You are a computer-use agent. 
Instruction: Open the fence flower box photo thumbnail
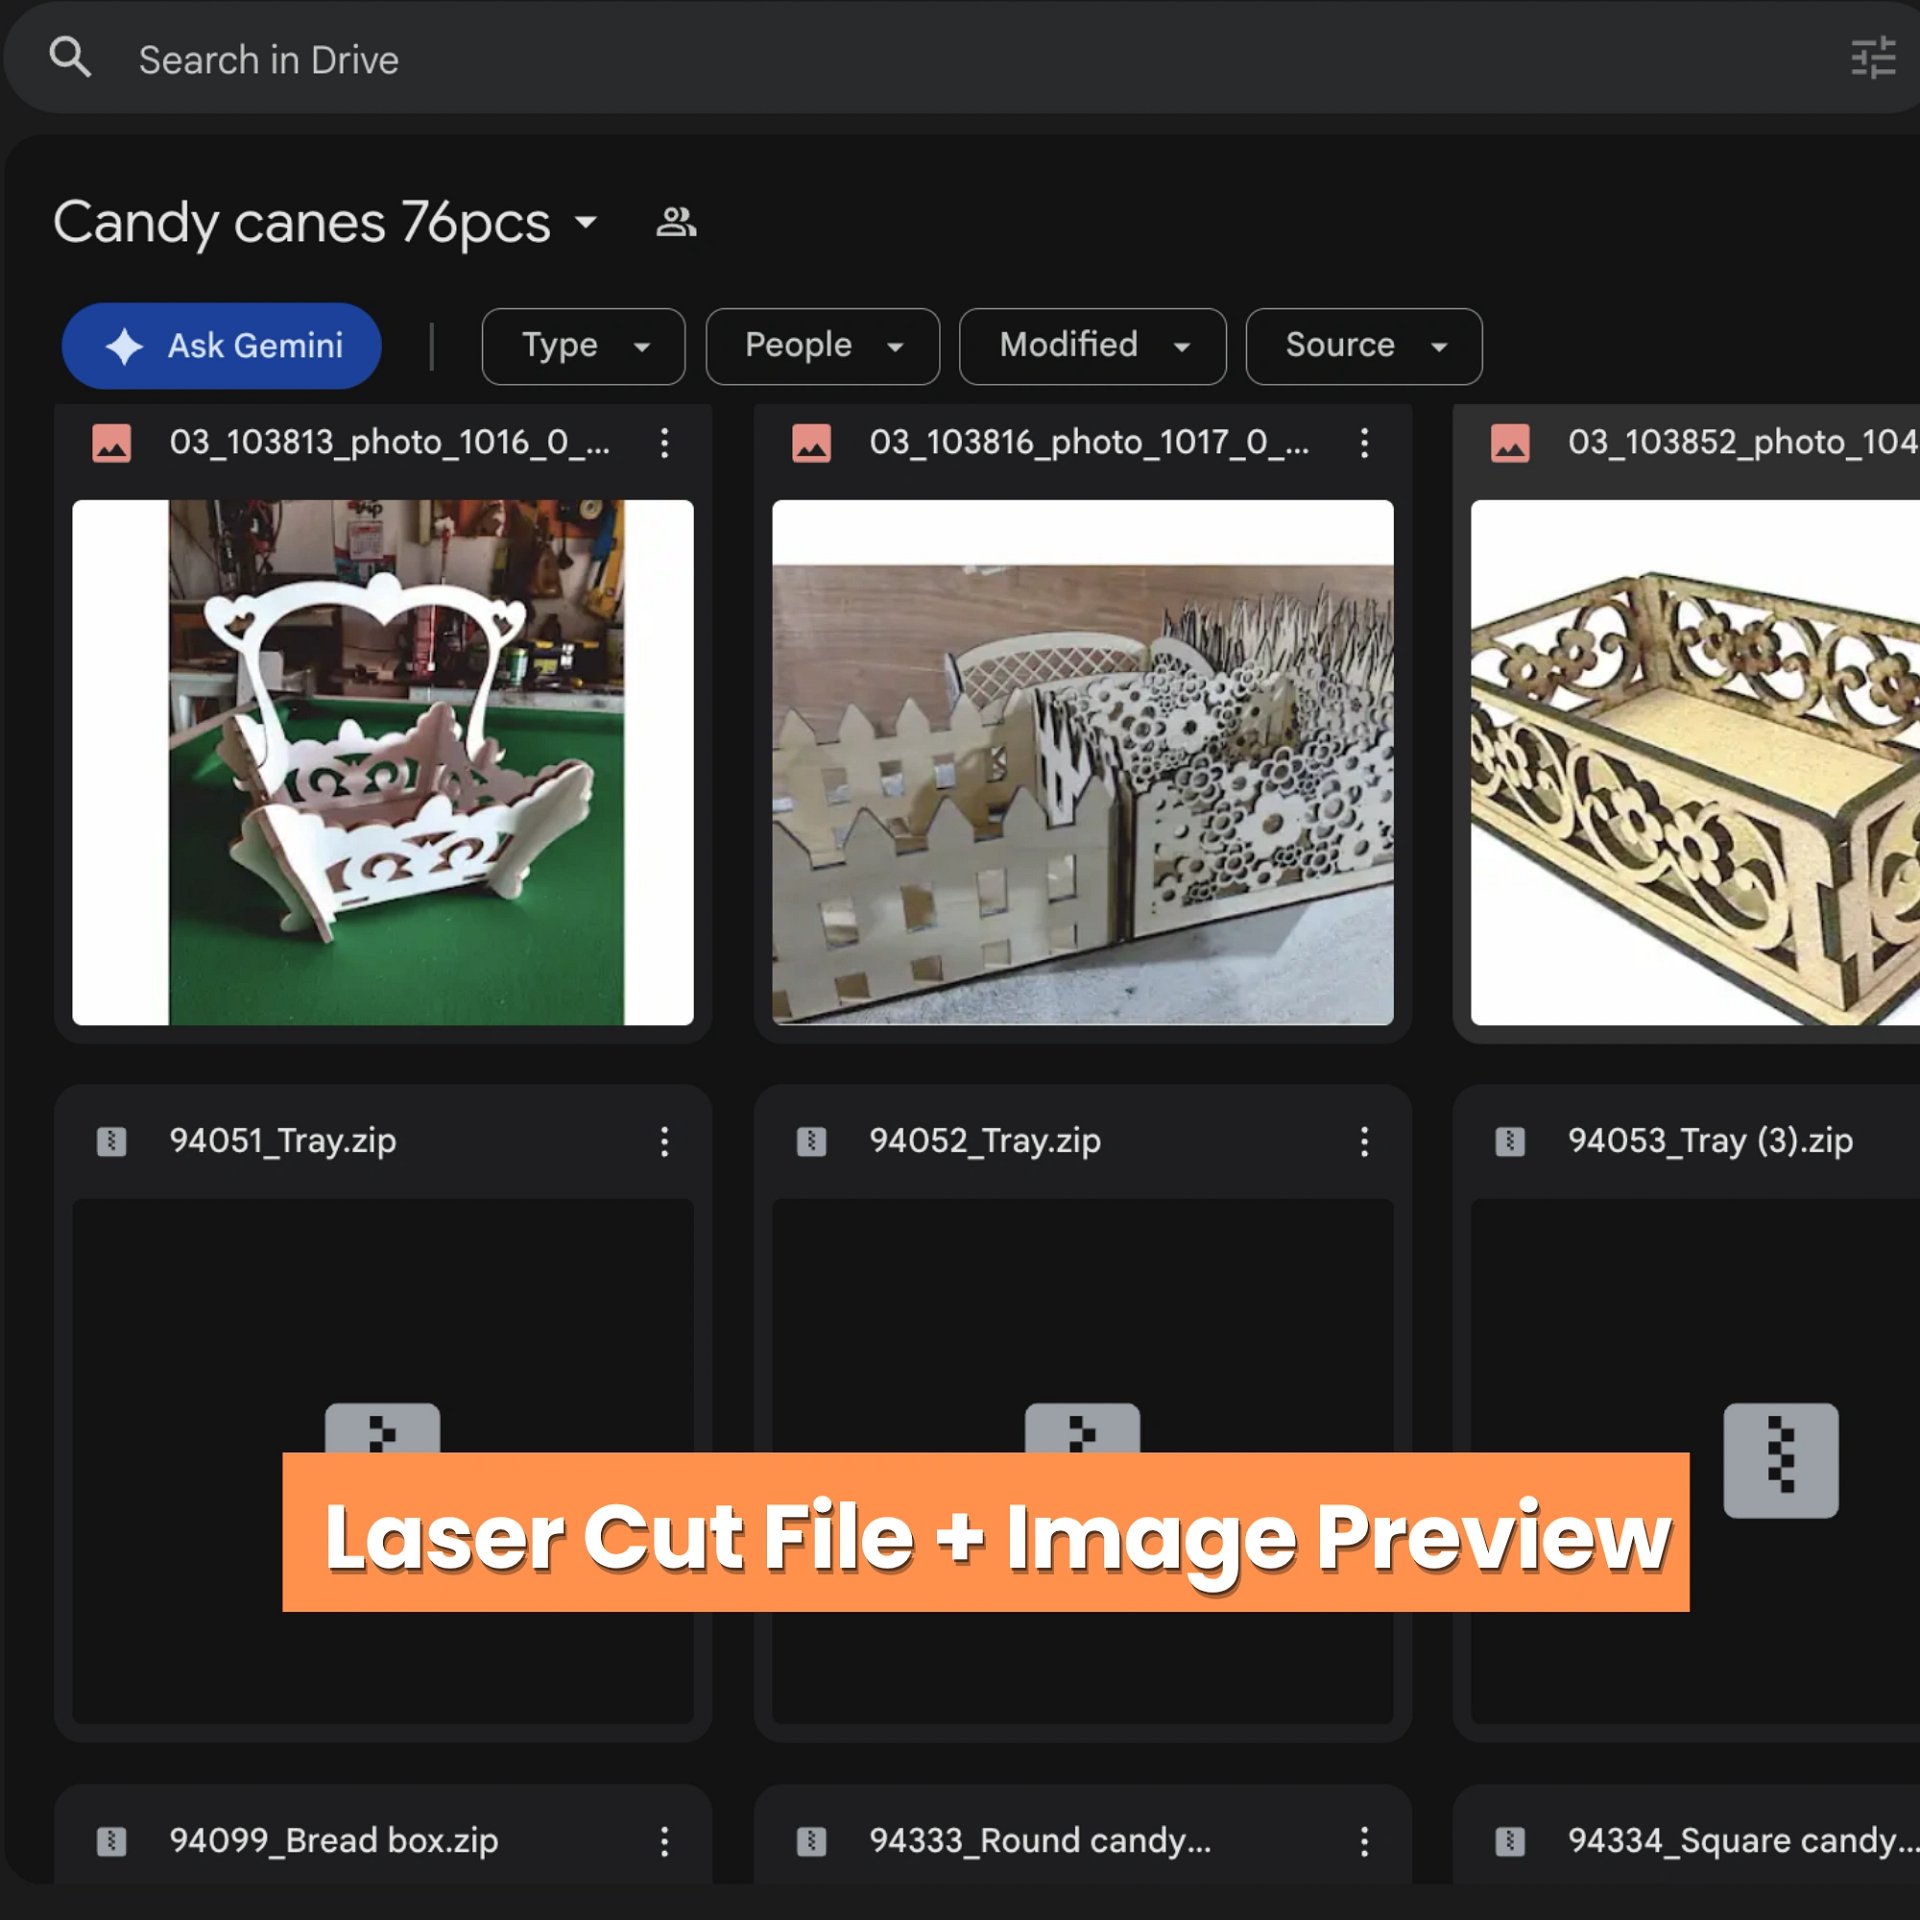[x=1082, y=762]
